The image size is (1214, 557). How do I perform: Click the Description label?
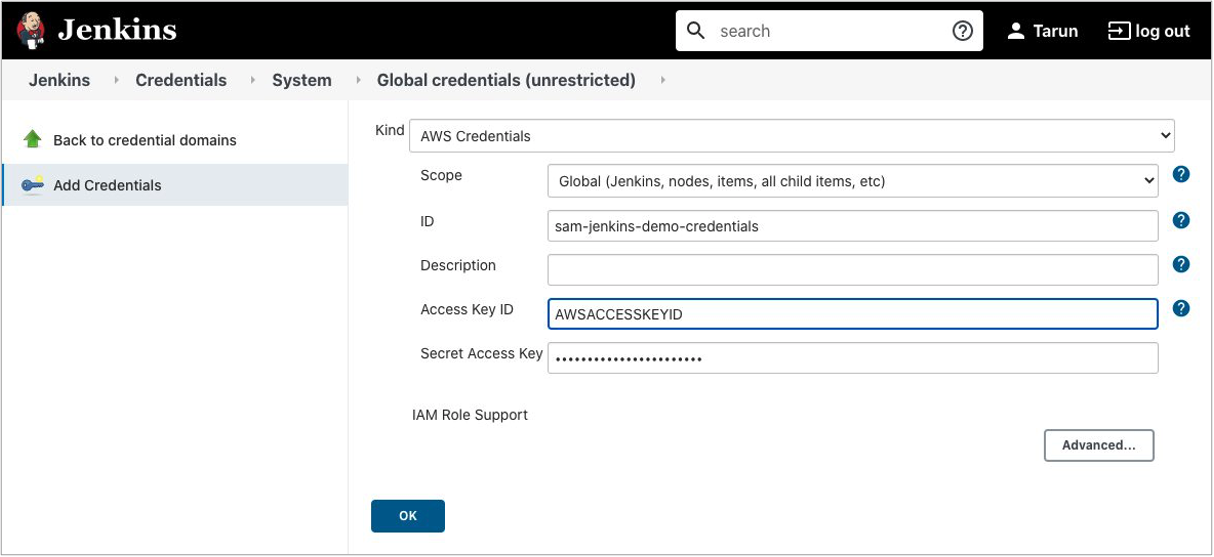pyautogui.click(x=458, y=265)
